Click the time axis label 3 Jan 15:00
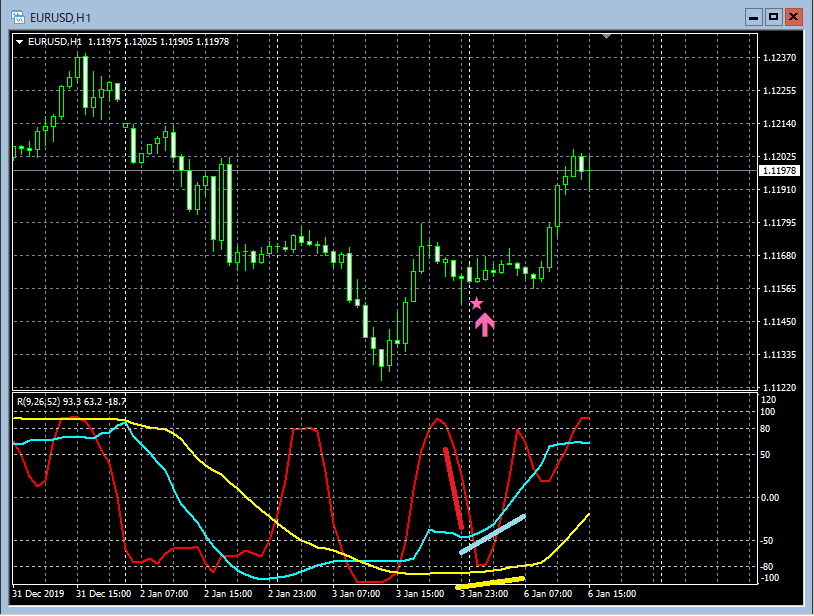The width and height of the screenshot is (814, 616). pos(420,594)
